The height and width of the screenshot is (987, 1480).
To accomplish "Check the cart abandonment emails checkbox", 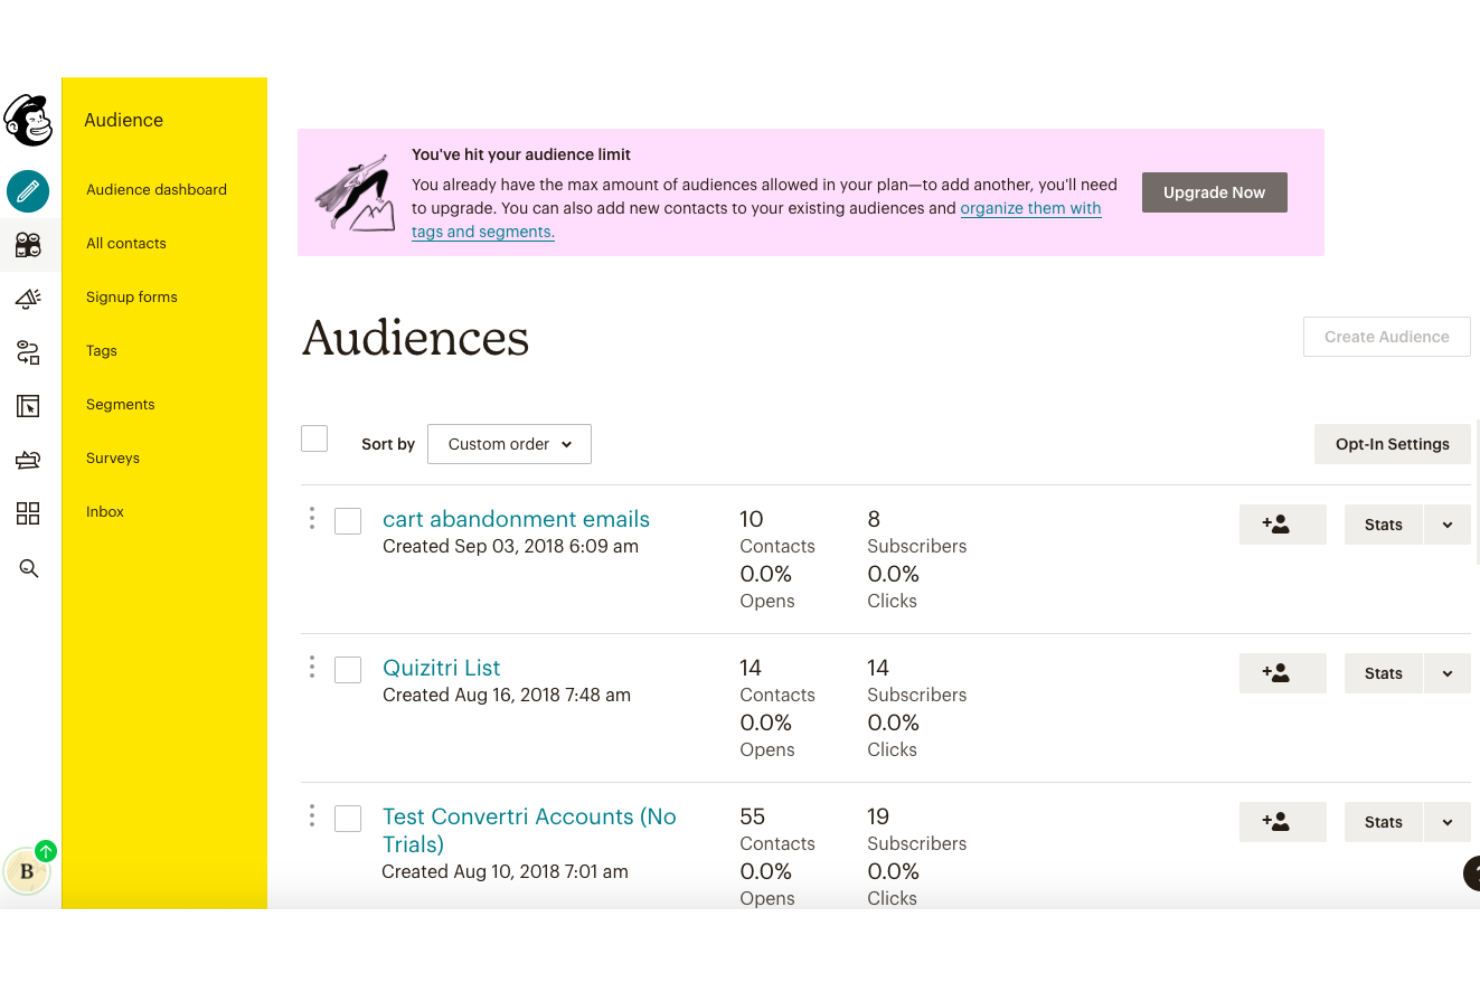I will 347,521.
